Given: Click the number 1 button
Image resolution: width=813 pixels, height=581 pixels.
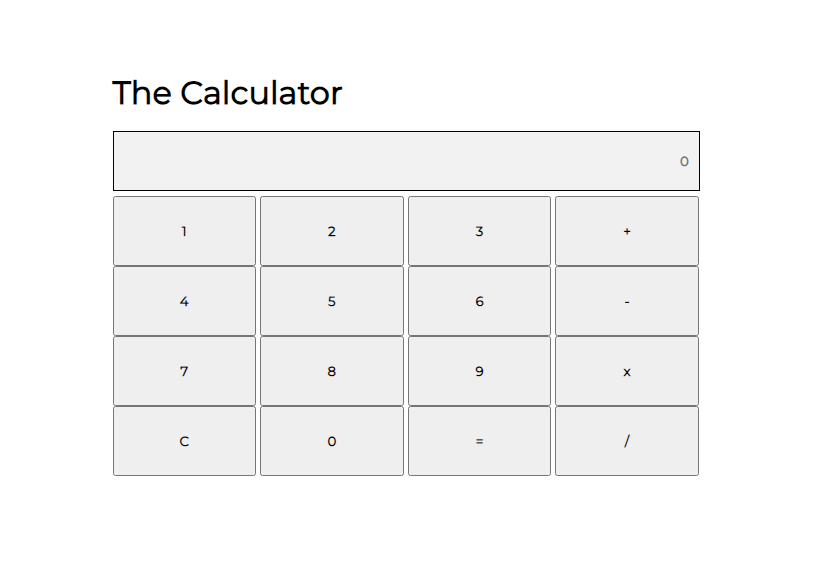Looking at the screenshot, I should (184, 231).
